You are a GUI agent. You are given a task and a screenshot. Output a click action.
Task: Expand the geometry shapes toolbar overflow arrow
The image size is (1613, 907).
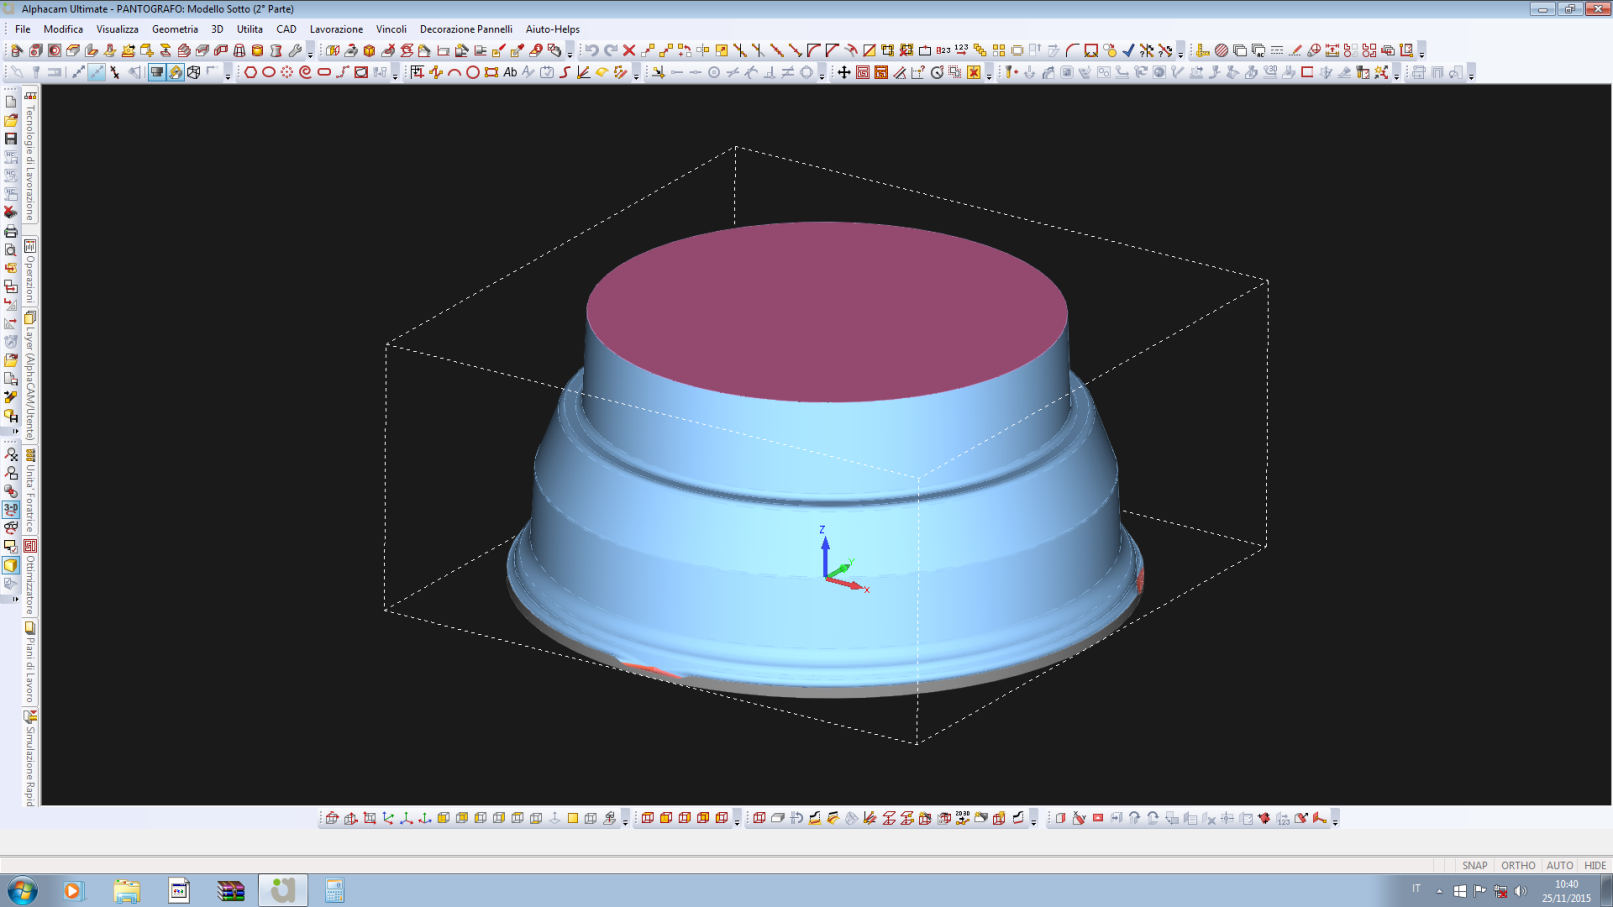click(x=395, y=74)
